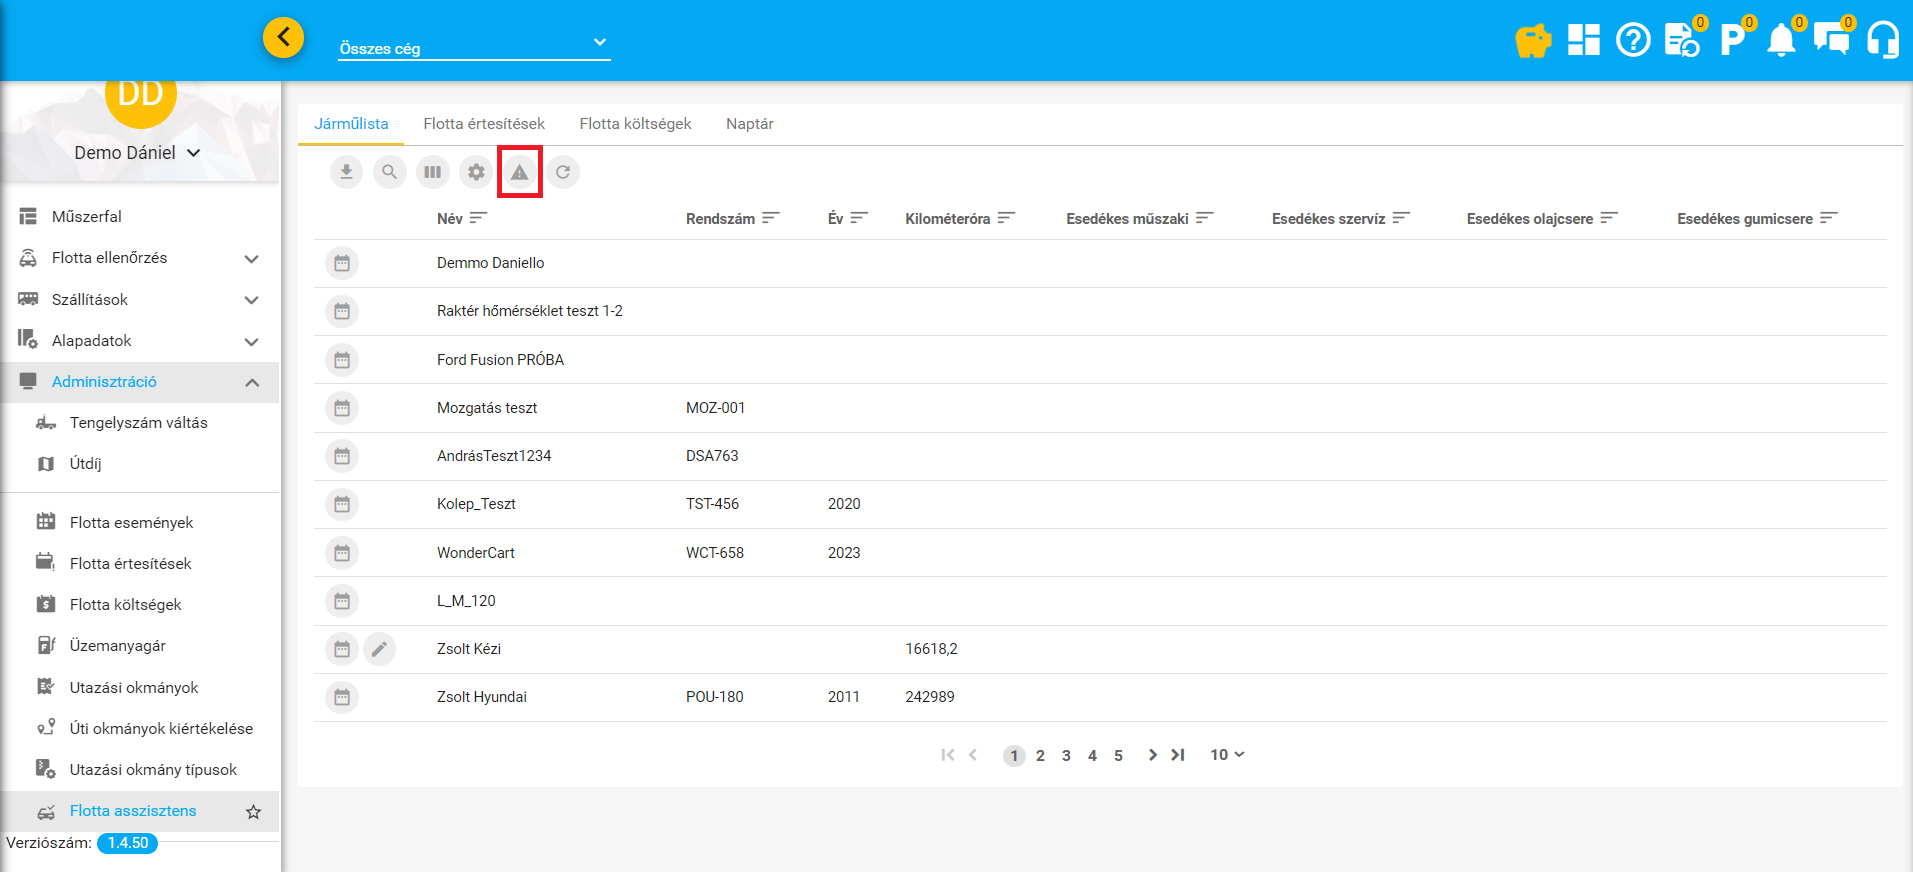
Task: Open the column chooser icon
Action: (x=432, y=172)
